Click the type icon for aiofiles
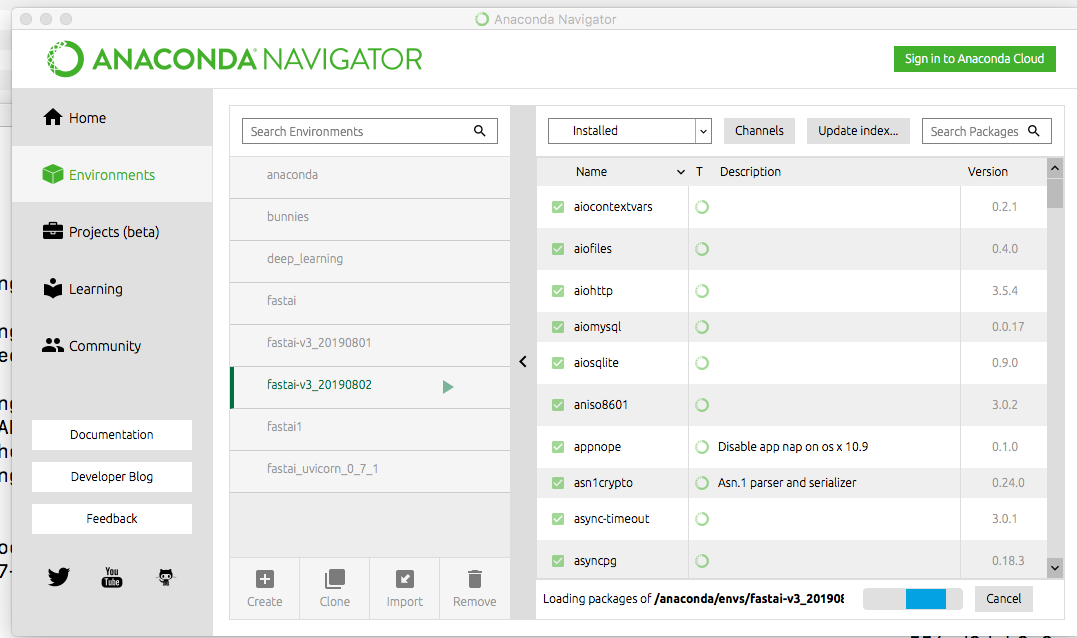 click(701, 249)
